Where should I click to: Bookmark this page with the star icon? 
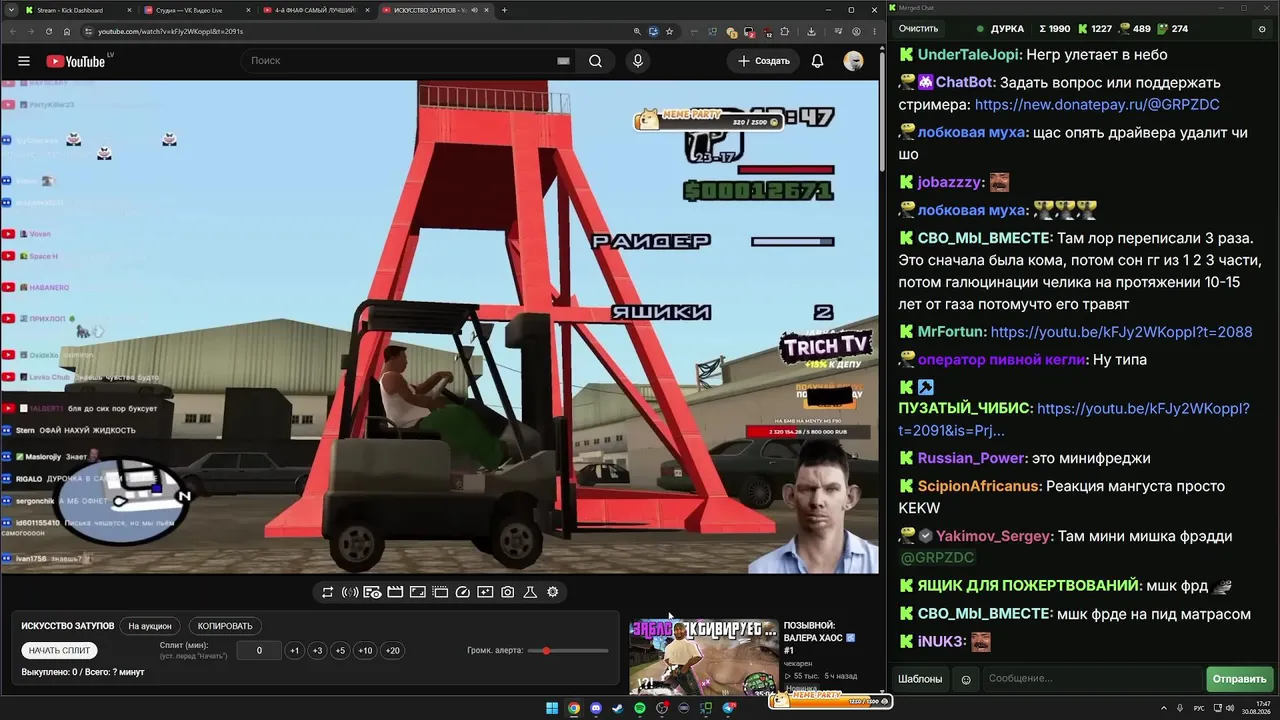coord(670,31)
